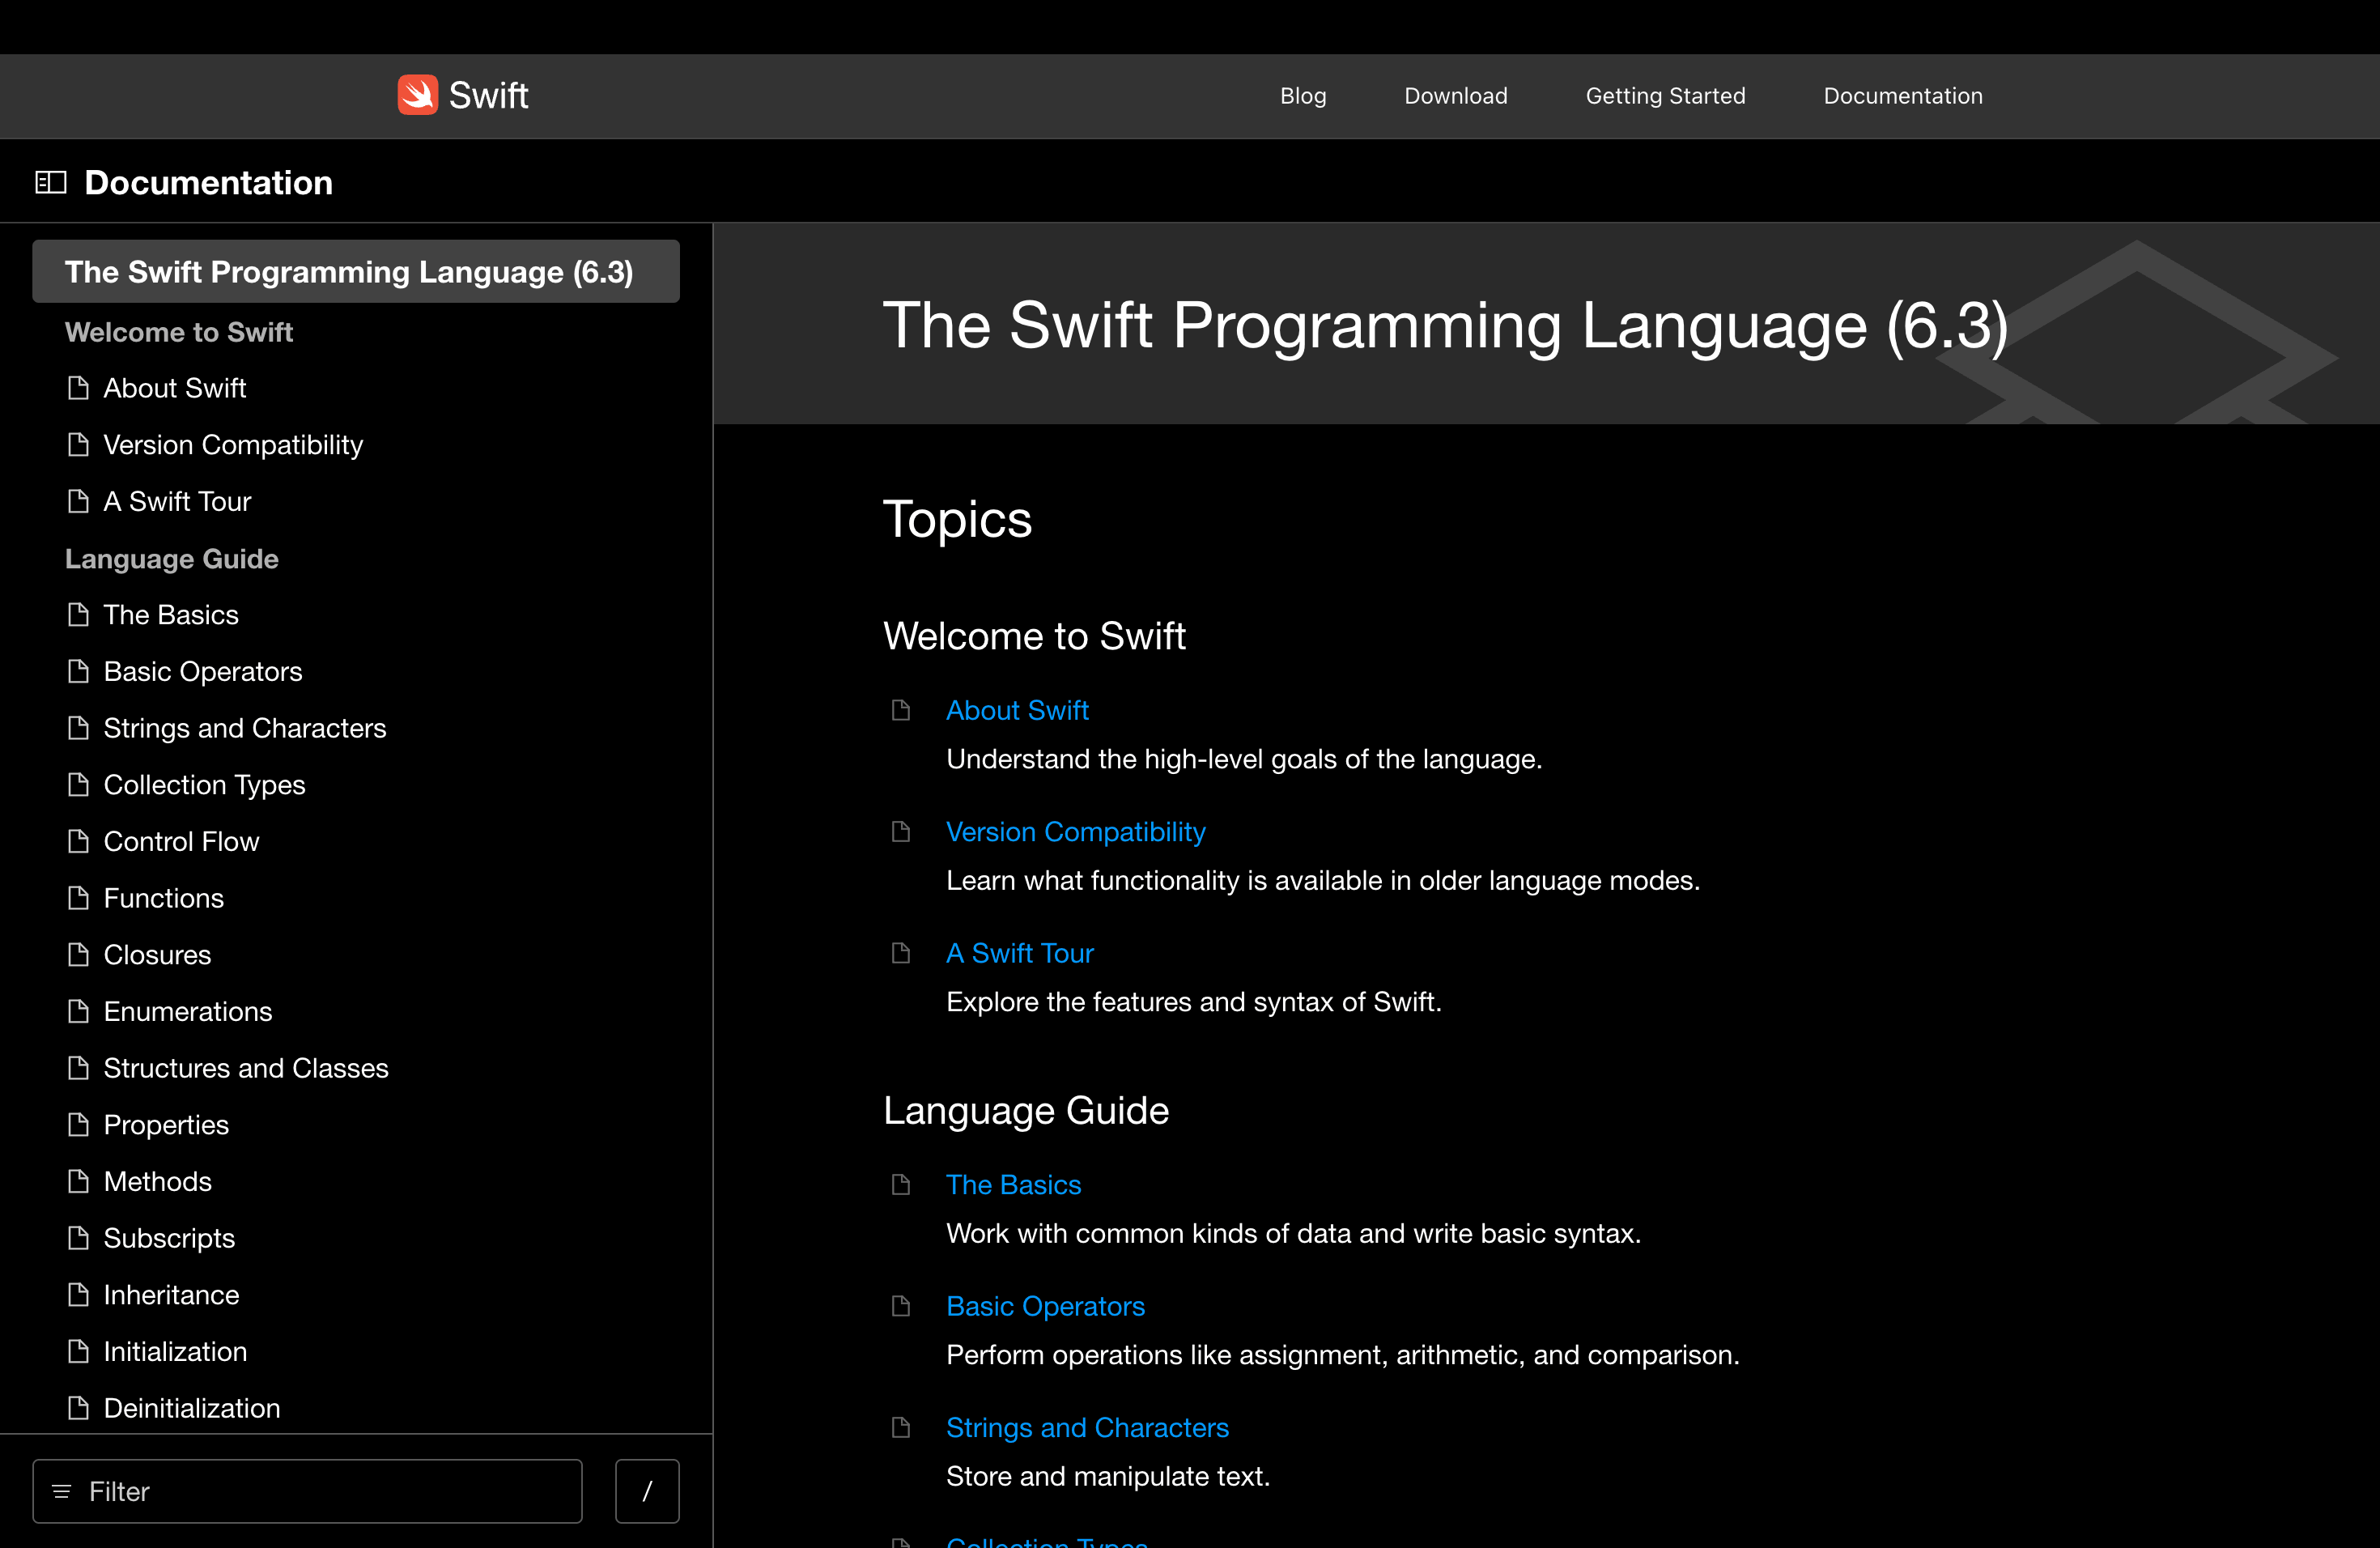
Task: Click the document icon beside Closures sidebar item
Action: point(79,954)
